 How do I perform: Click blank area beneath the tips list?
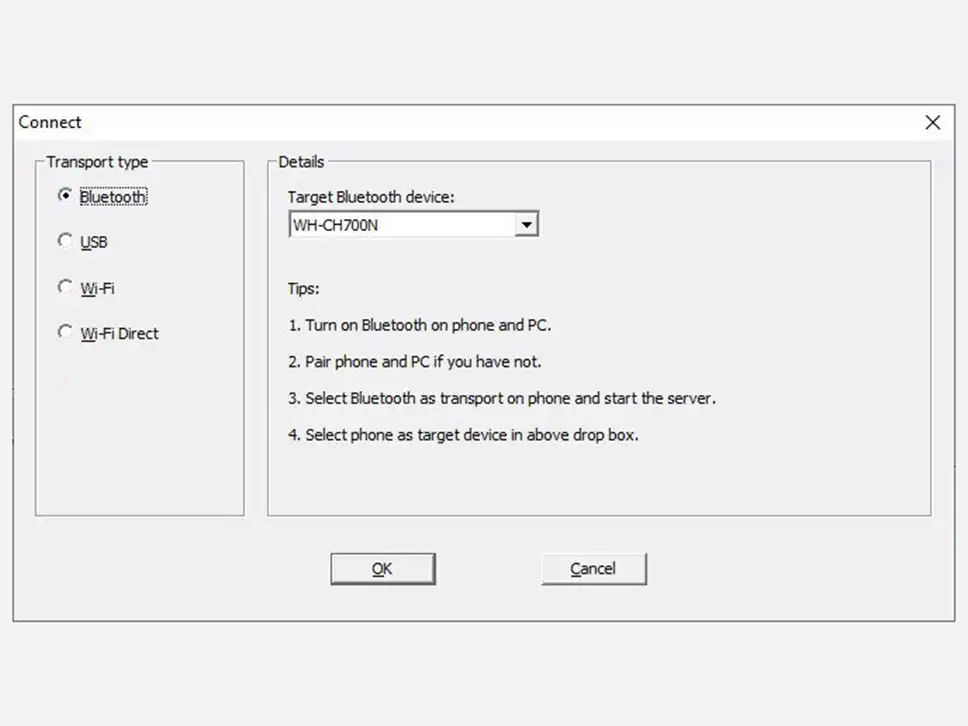point(598,480)
